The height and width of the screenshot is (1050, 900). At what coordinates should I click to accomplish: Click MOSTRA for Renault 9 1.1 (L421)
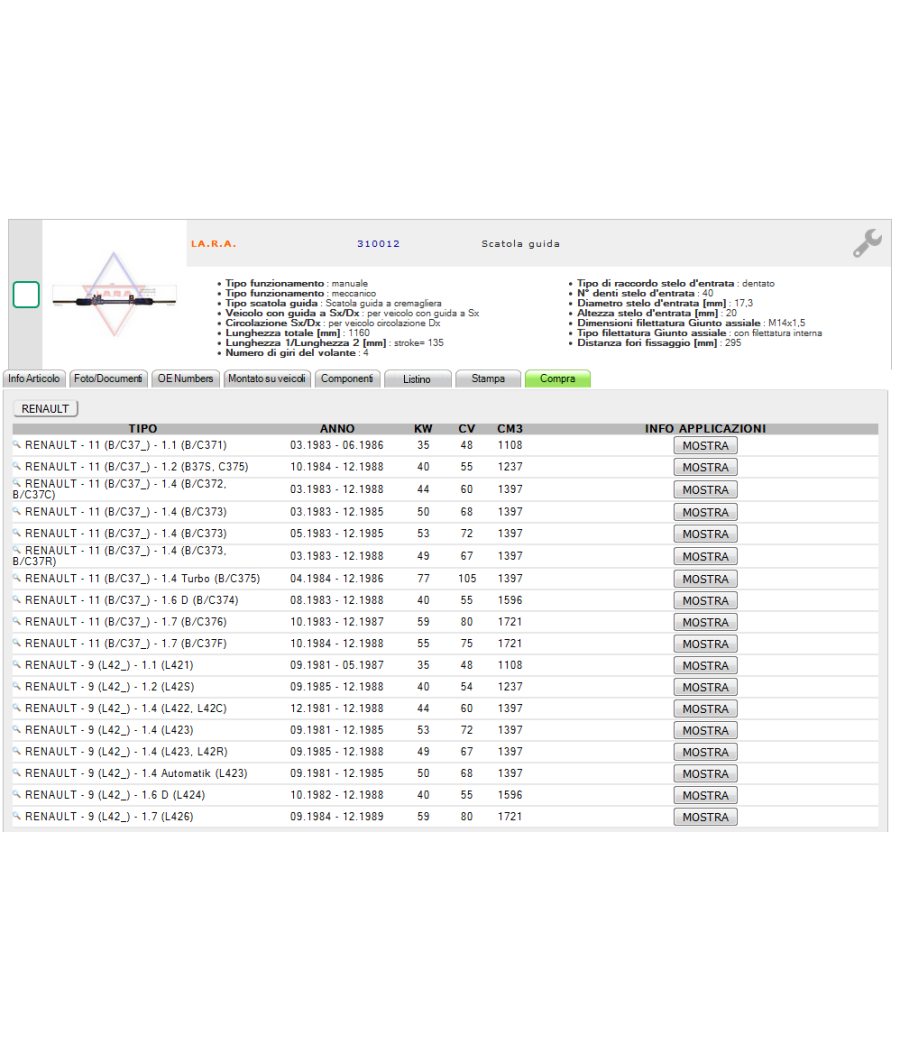(705, 666)
